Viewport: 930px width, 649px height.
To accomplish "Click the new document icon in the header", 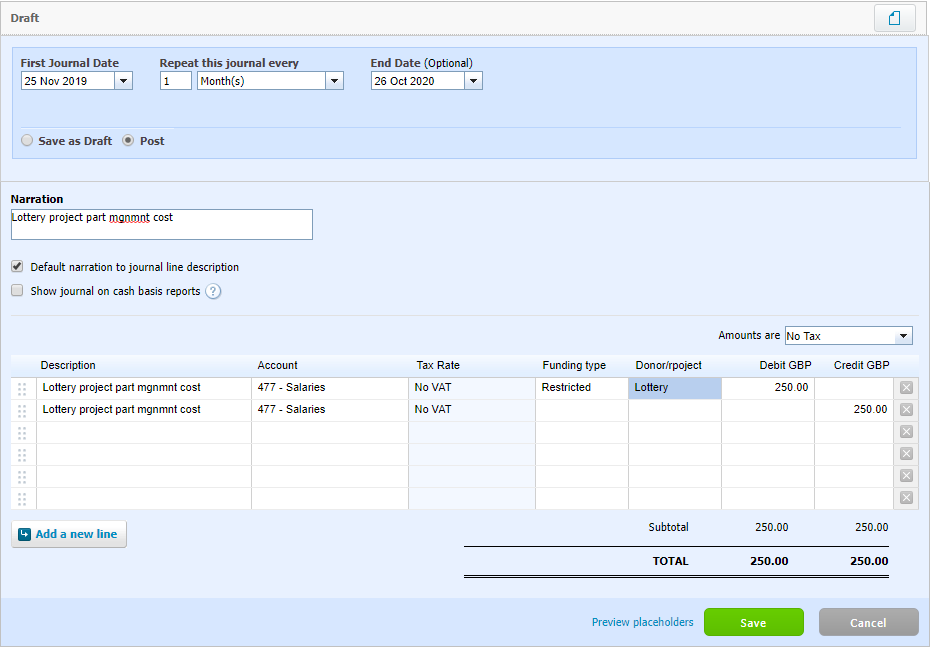I will [x=895, y=17].
